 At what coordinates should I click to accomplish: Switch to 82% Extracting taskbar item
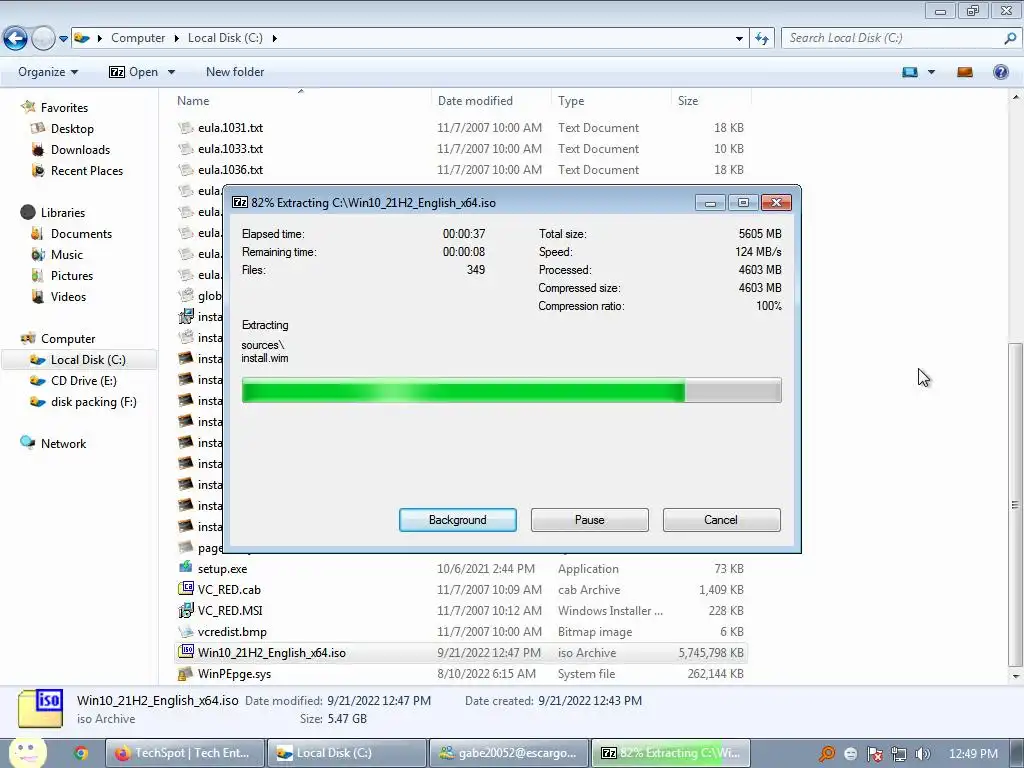pos(671,753)
